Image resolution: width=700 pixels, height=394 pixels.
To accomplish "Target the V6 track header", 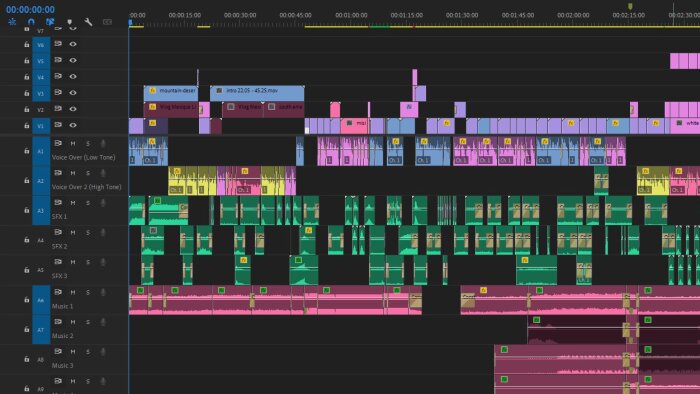I will click(41, 45).
